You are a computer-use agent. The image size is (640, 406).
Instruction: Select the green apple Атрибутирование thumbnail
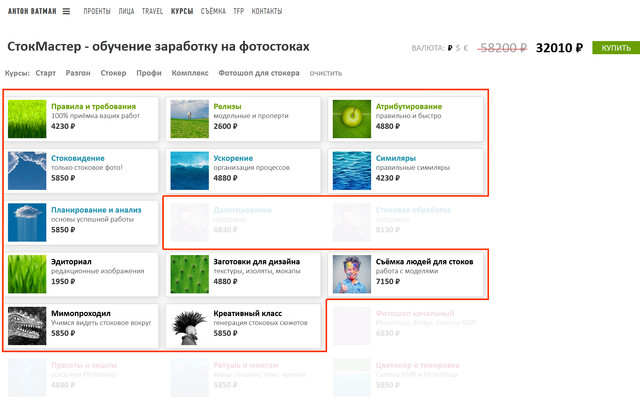coord(351,119)
